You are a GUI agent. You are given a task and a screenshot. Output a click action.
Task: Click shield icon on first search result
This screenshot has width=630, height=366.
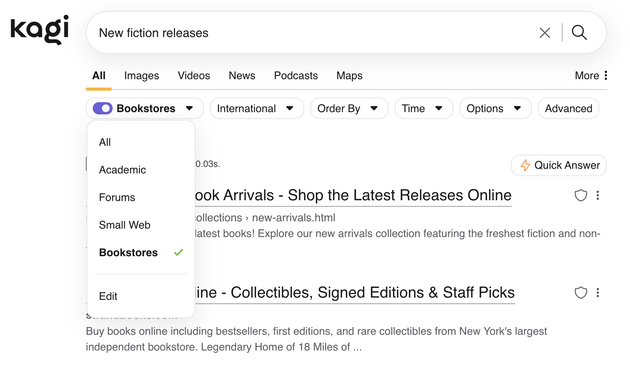pos(581,195)
